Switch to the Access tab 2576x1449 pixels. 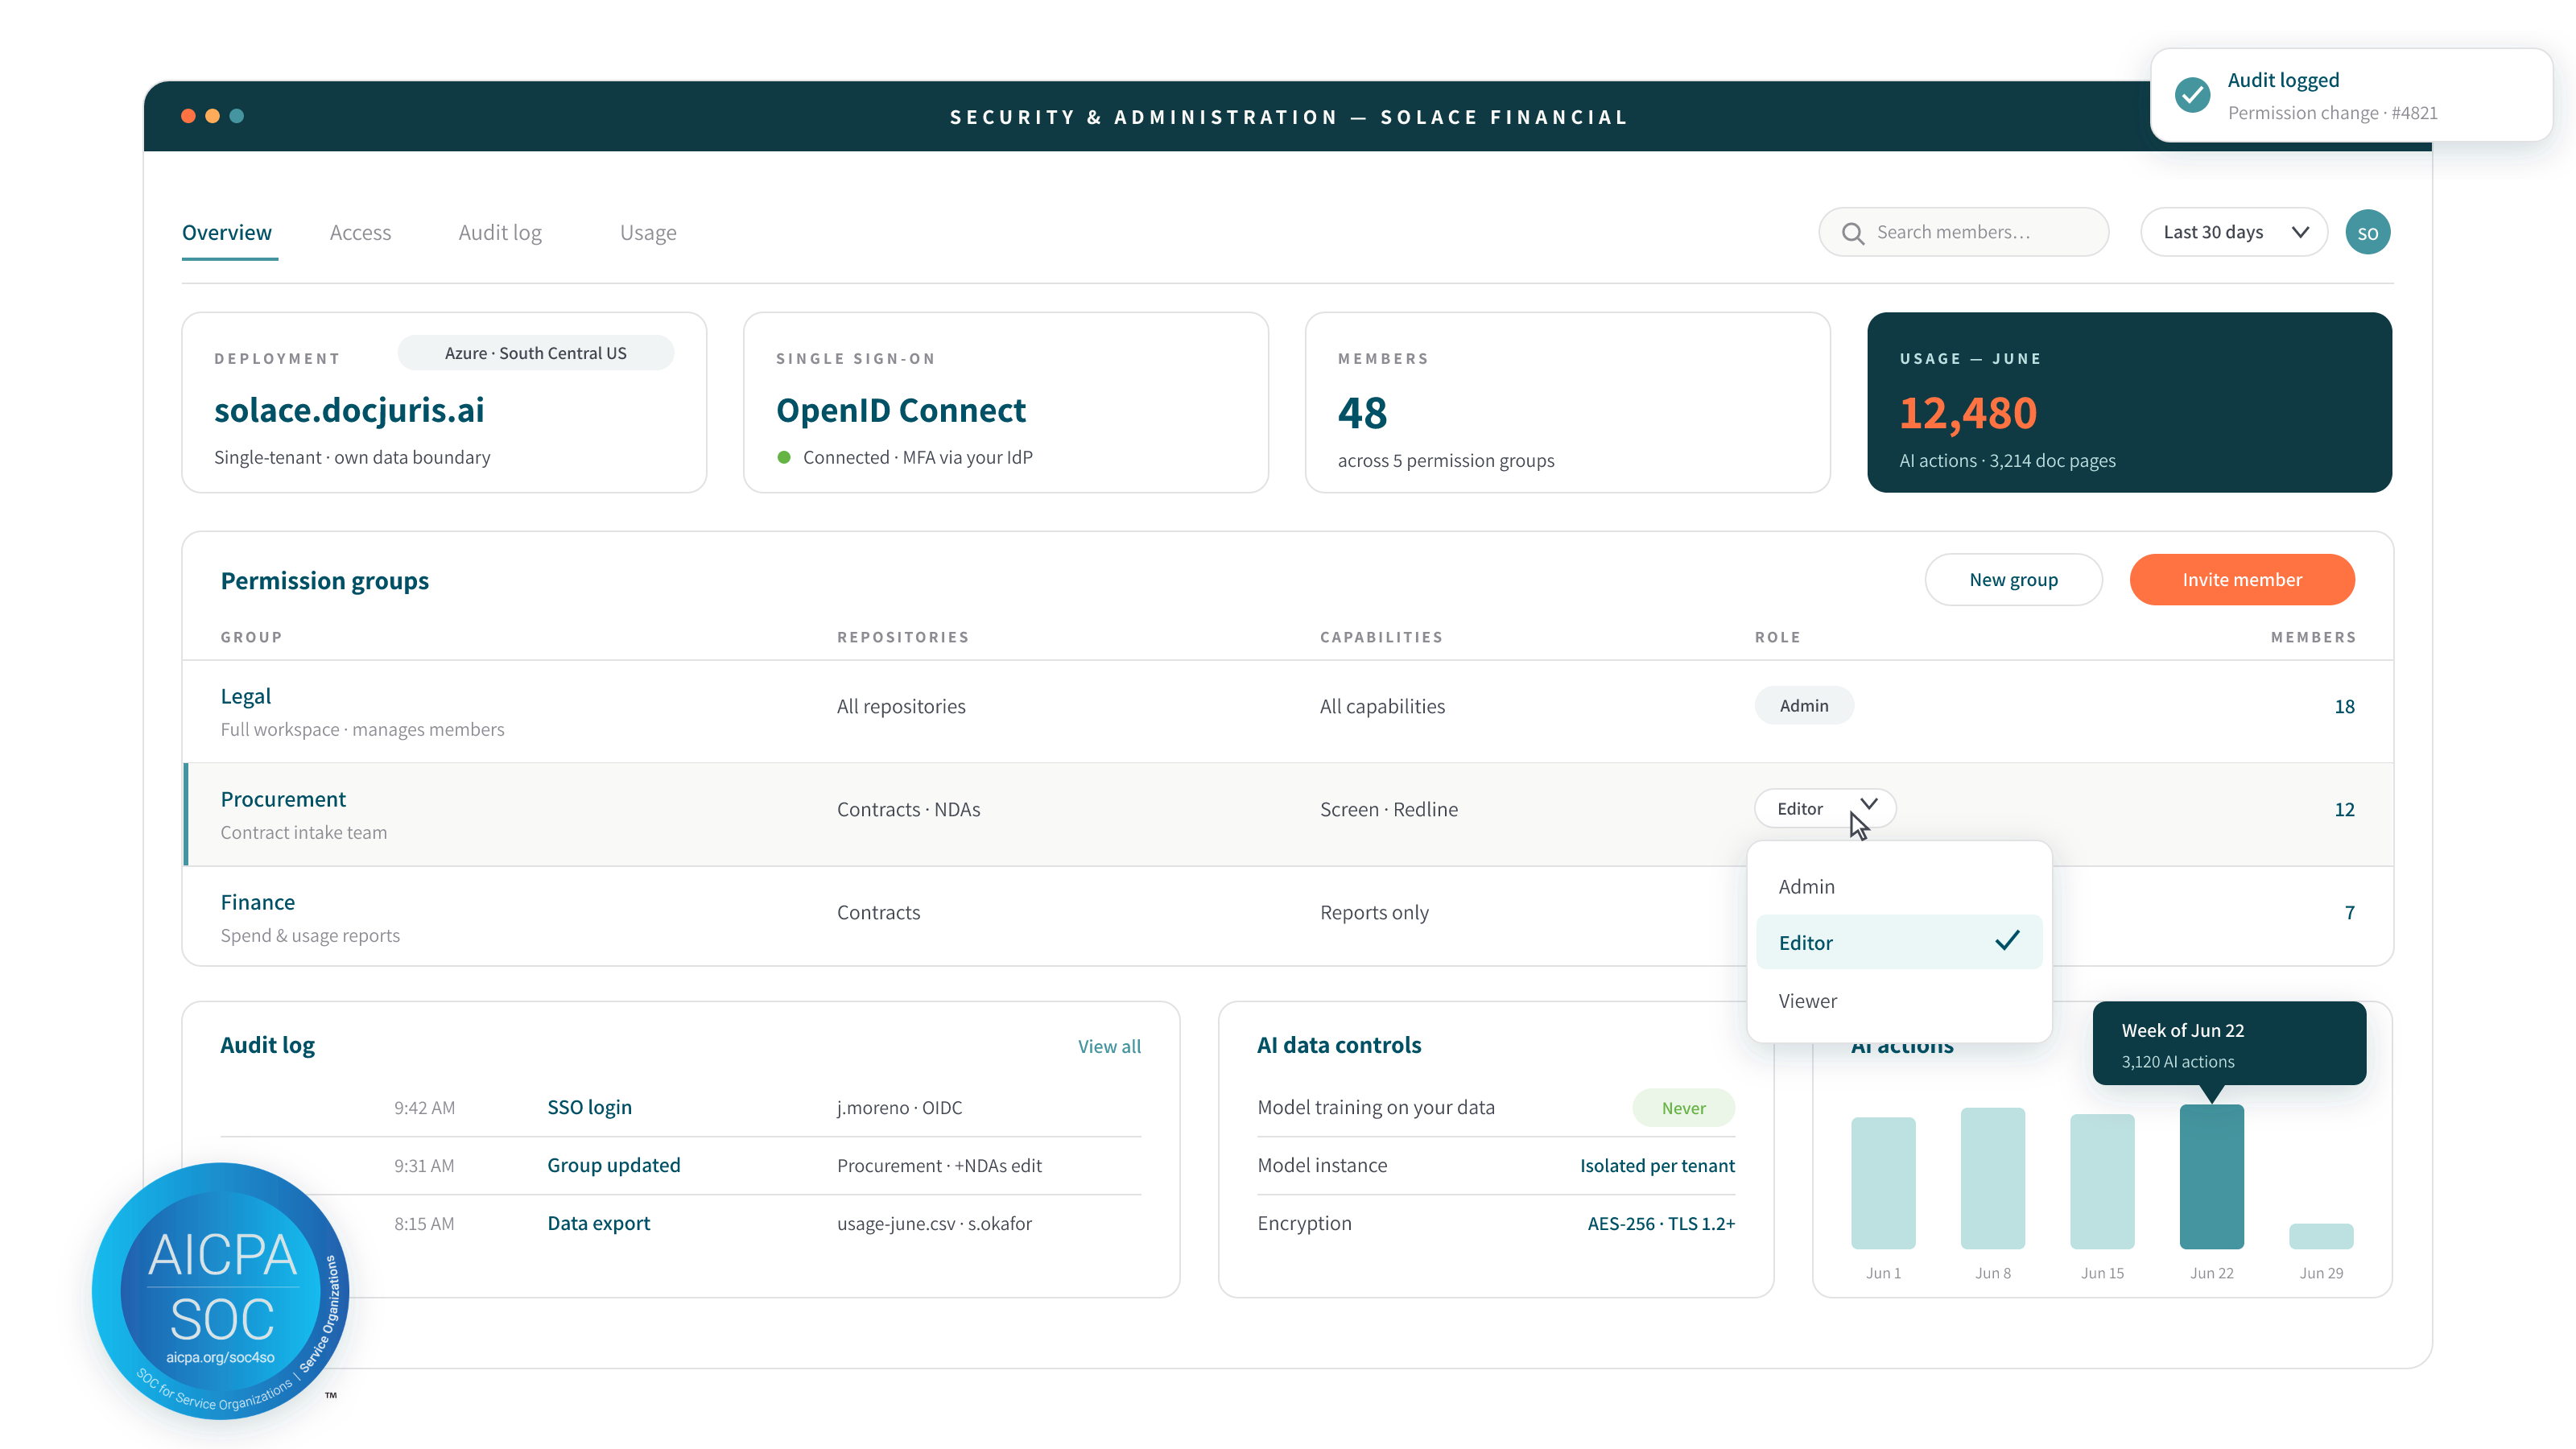click(360, 233)
